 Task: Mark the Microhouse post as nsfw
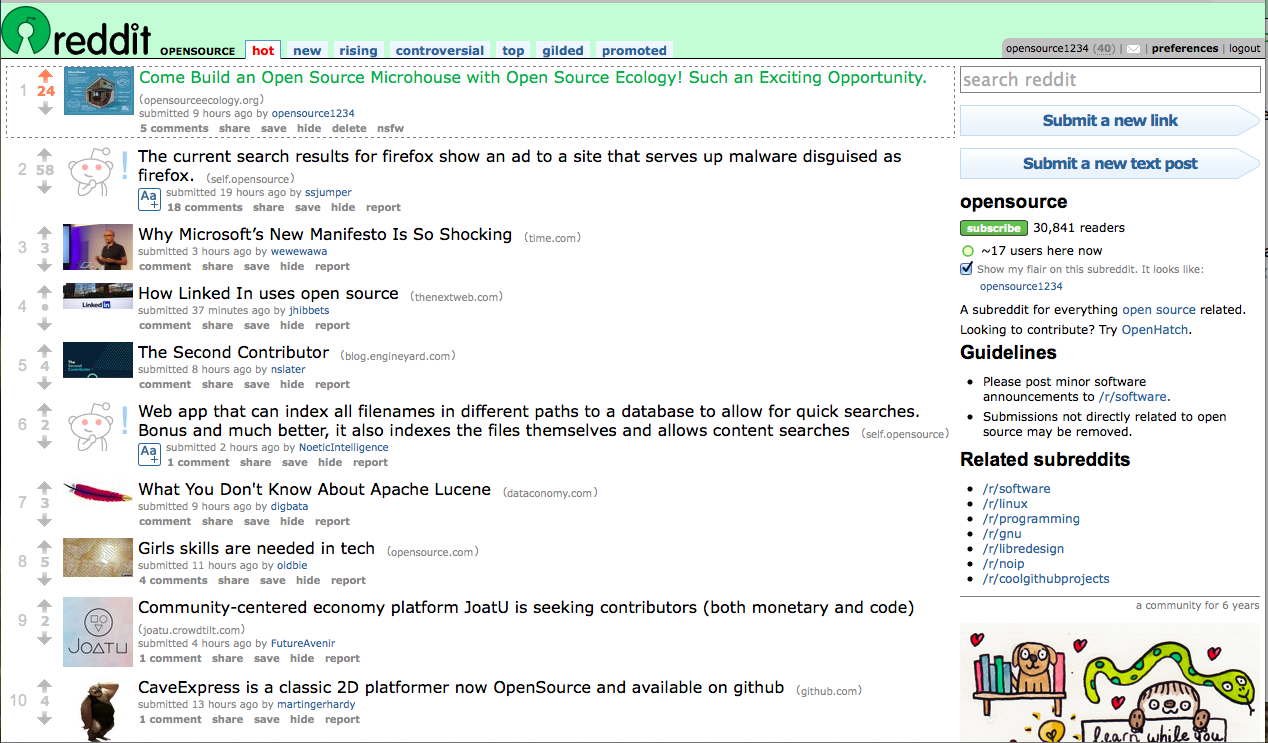391,129
